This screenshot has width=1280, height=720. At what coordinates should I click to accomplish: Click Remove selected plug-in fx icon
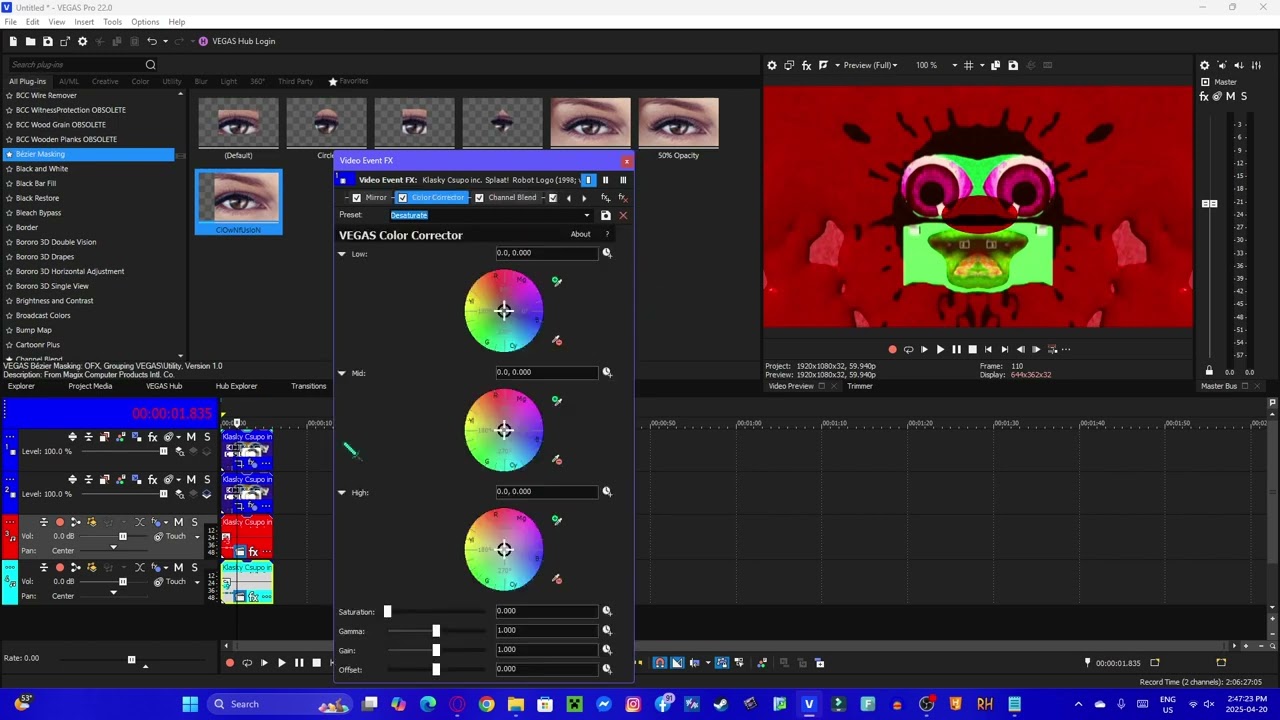622,198
